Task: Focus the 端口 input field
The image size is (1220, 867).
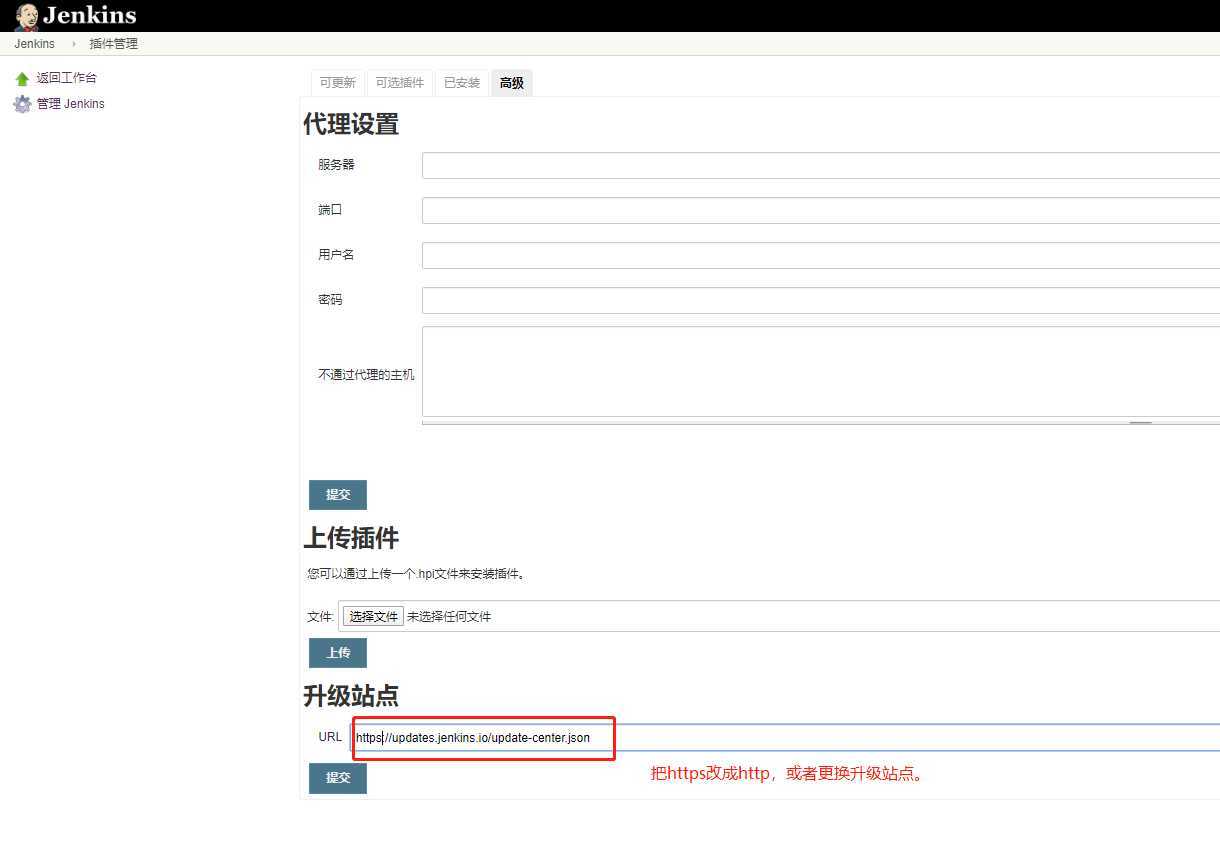Action: click(821, 210)
